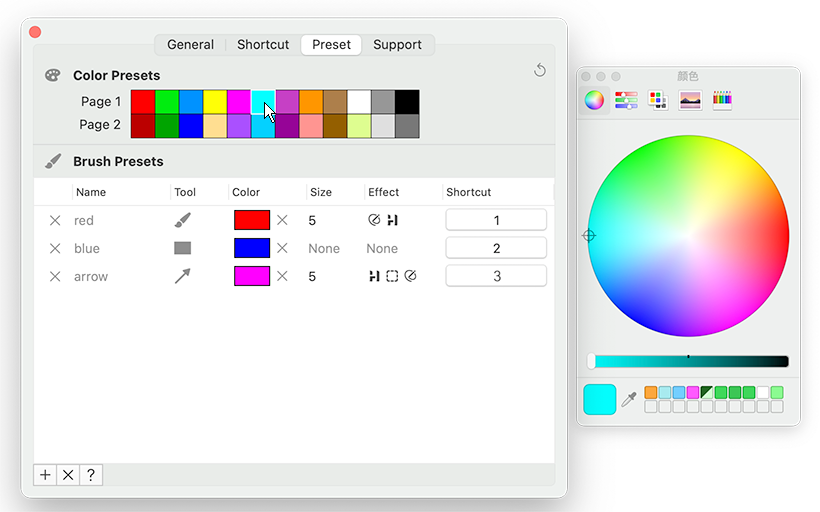
Task: Click the size value None in blue row
Action: [x=324, y=248]
